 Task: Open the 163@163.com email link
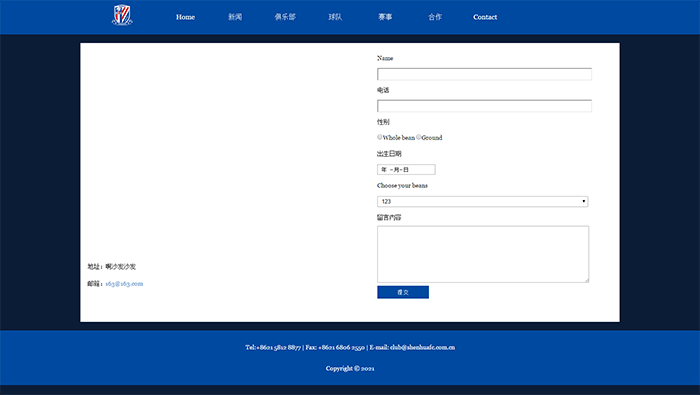124,284
